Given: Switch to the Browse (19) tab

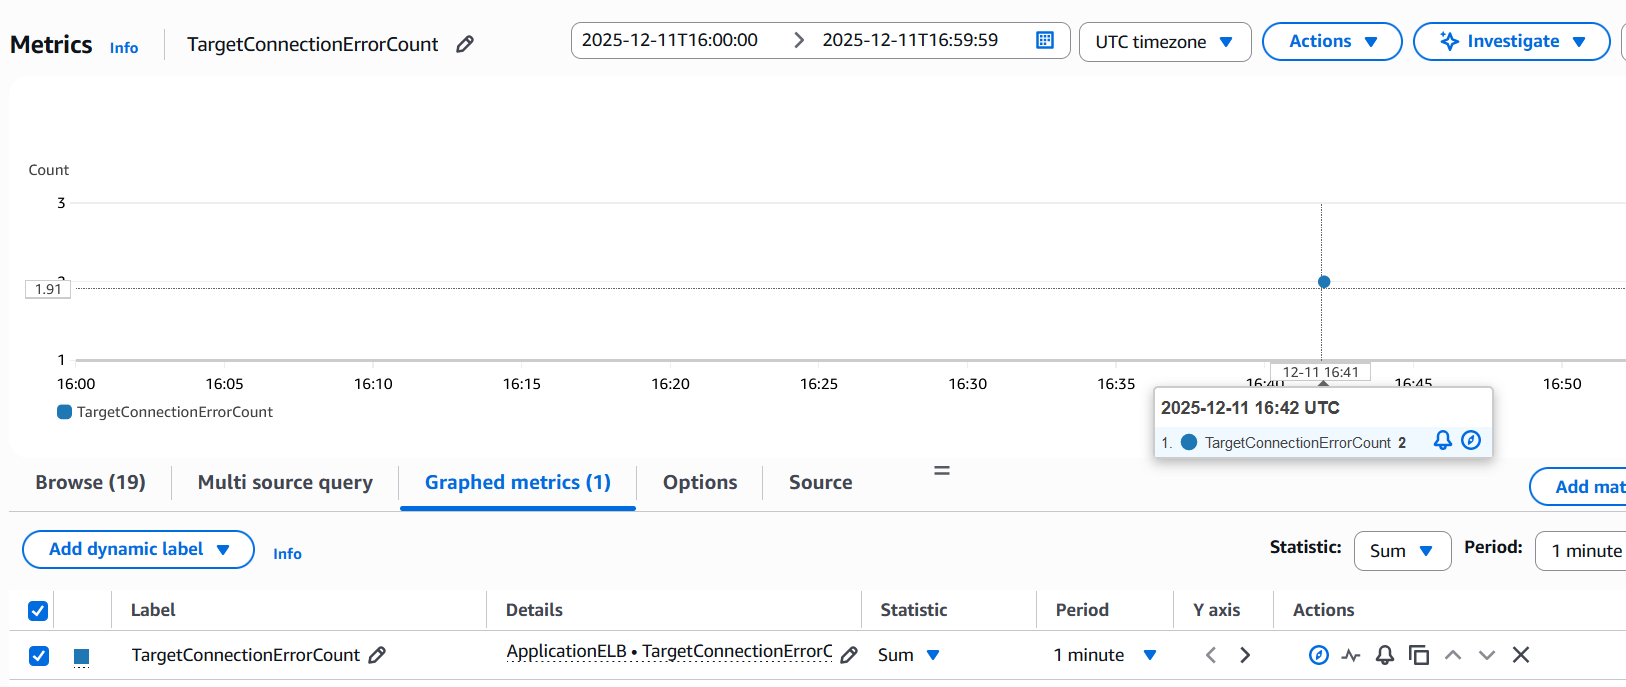Looking at the screenshot, I should (90, 482).
